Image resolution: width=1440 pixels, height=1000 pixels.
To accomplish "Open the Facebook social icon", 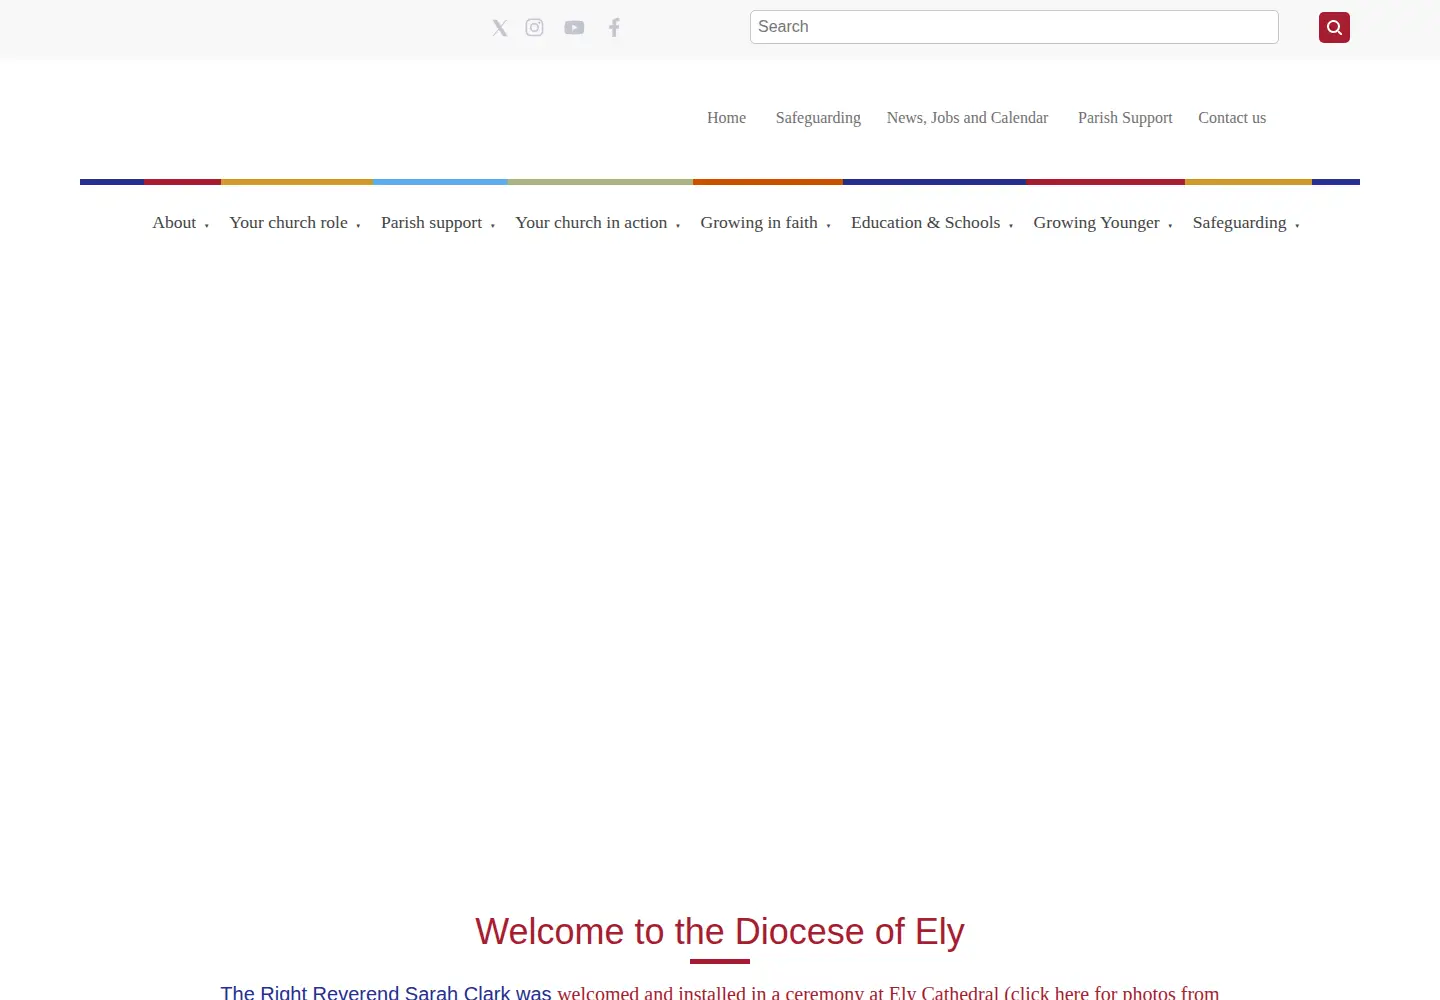I will 615,28.
